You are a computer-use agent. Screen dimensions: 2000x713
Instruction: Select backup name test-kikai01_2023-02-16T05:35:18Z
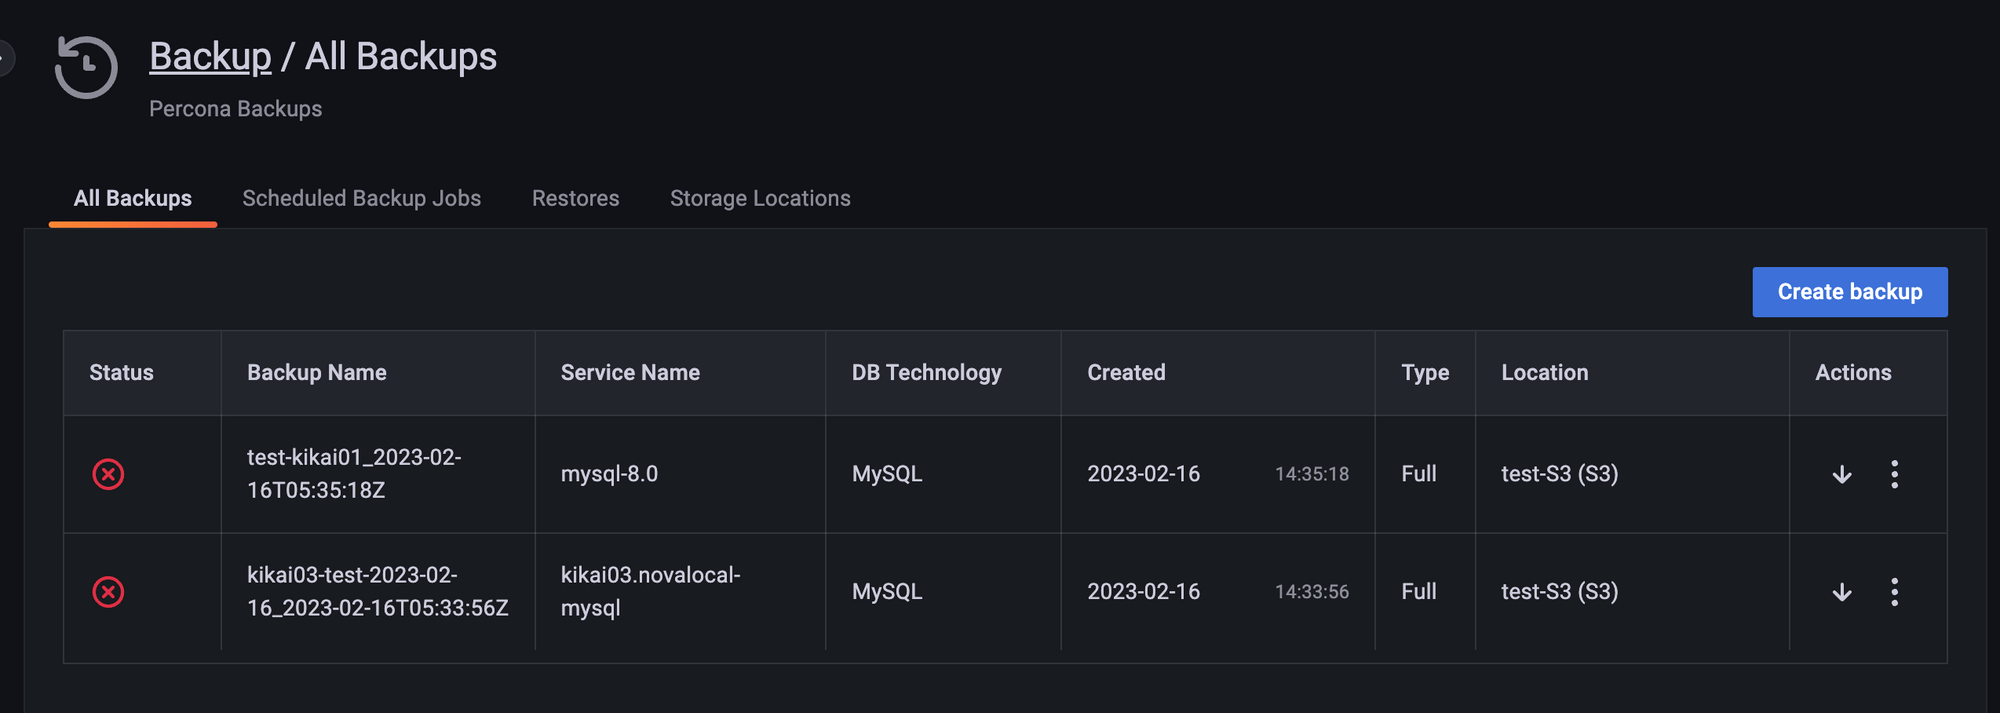coord(354,474)
